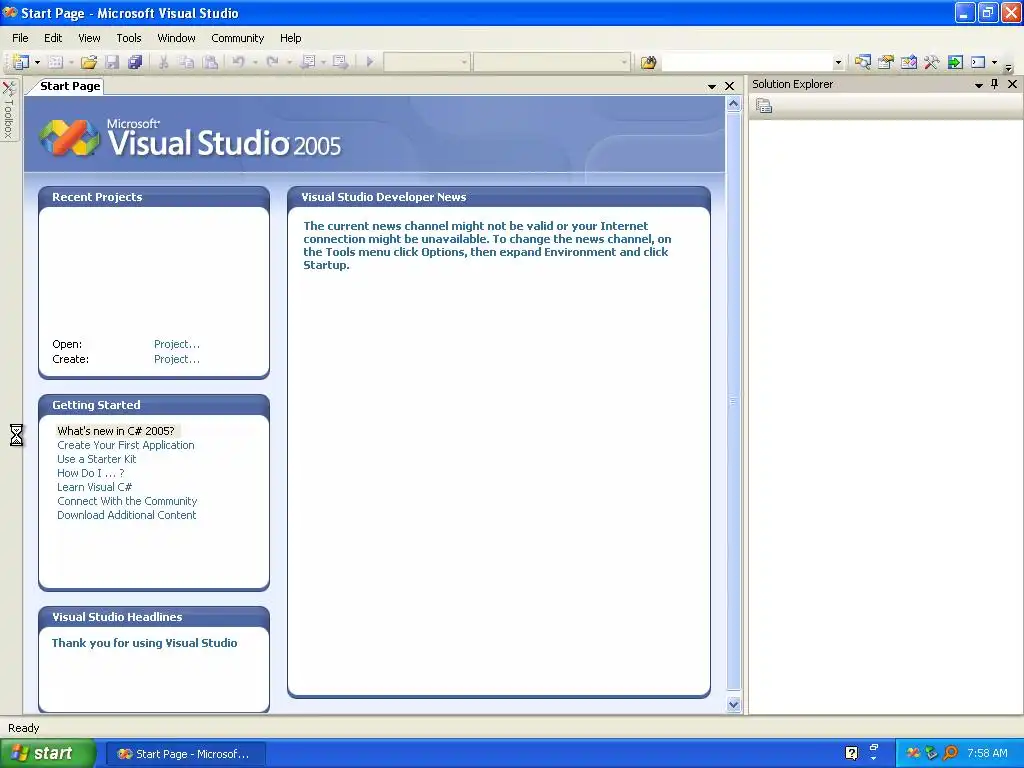Viewport: 1024px width, 768px height.
Task: Click the Cut scissors icon
Action: [x=163, y=62]
